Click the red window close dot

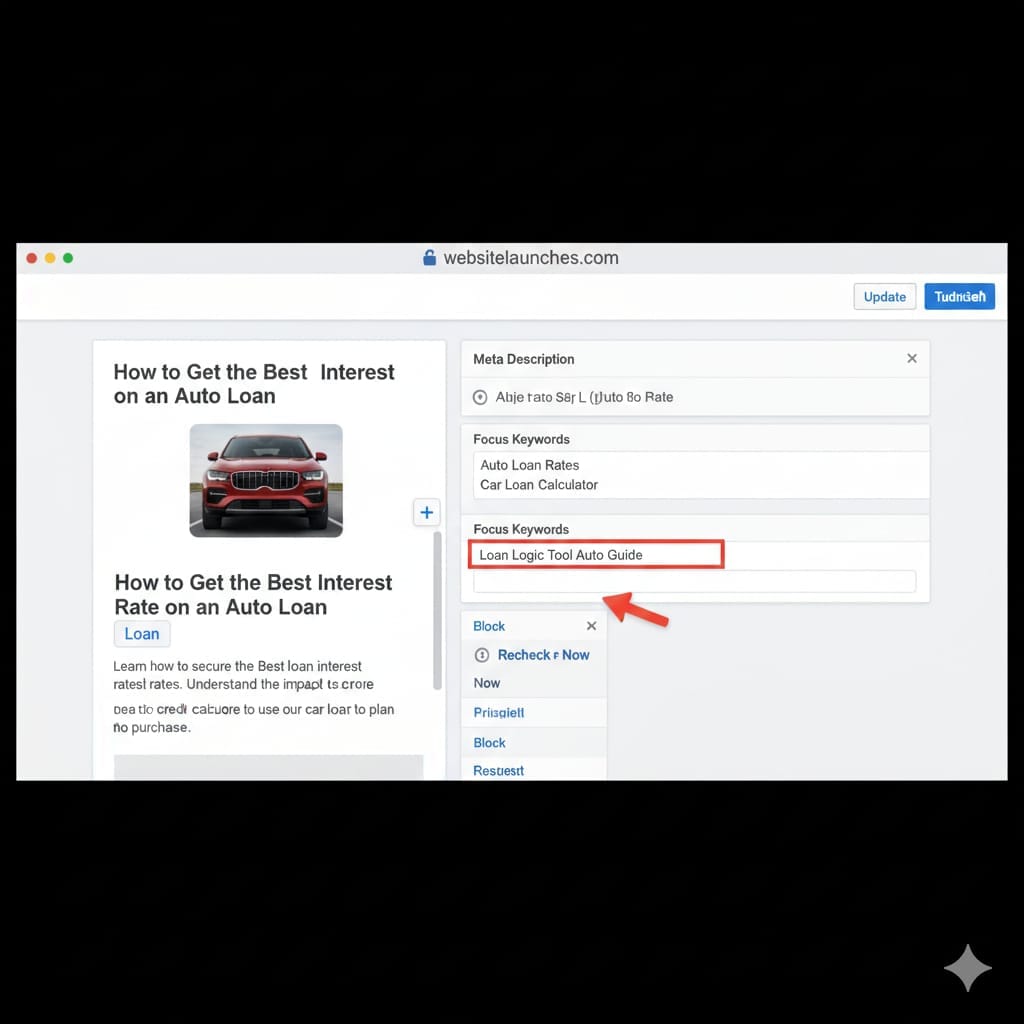pyautogui.click(x=32, y=258)
